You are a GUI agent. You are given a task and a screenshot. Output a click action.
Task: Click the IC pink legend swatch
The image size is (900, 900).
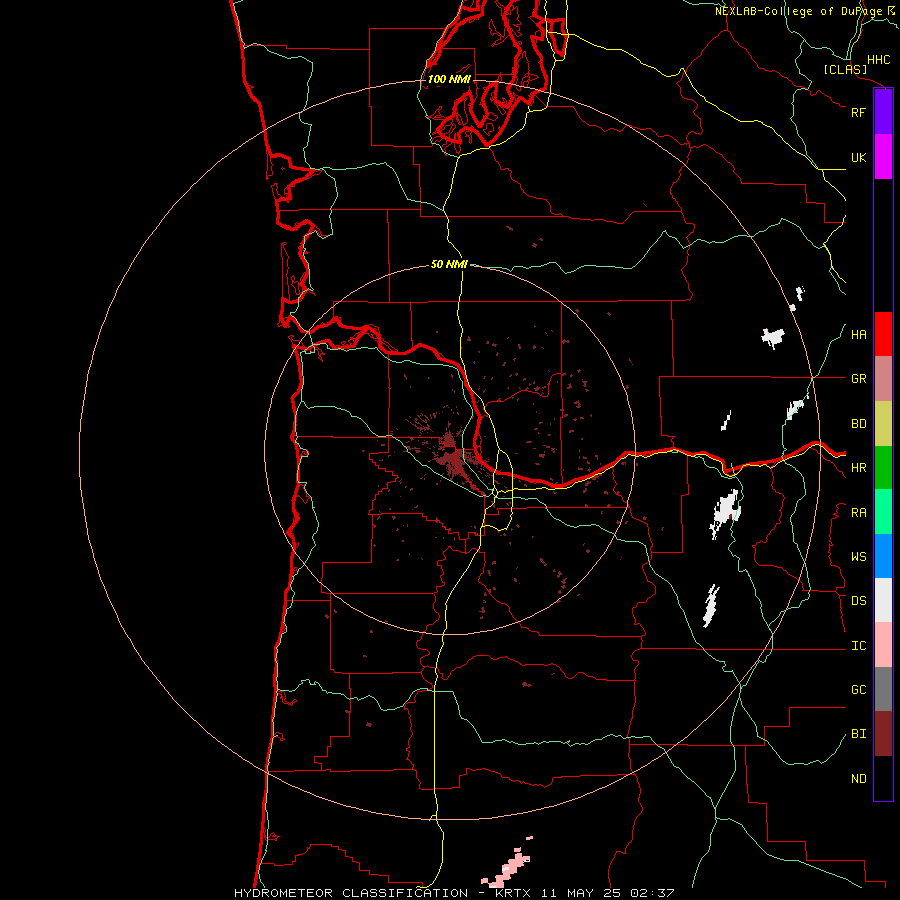tap(883, 645)
